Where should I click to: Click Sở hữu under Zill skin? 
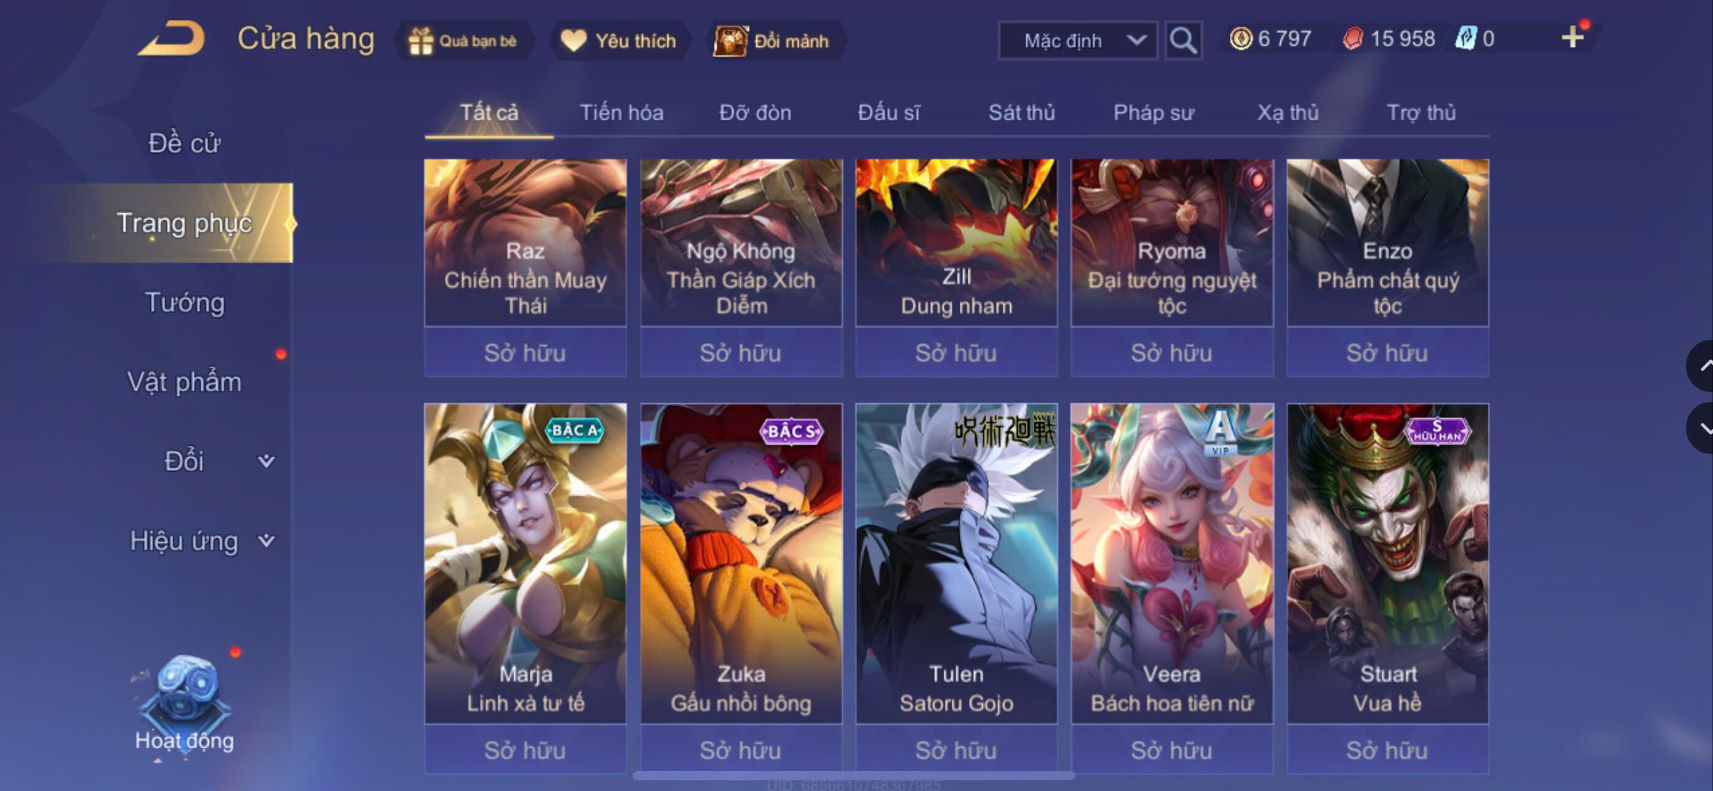tap(956, 353)
